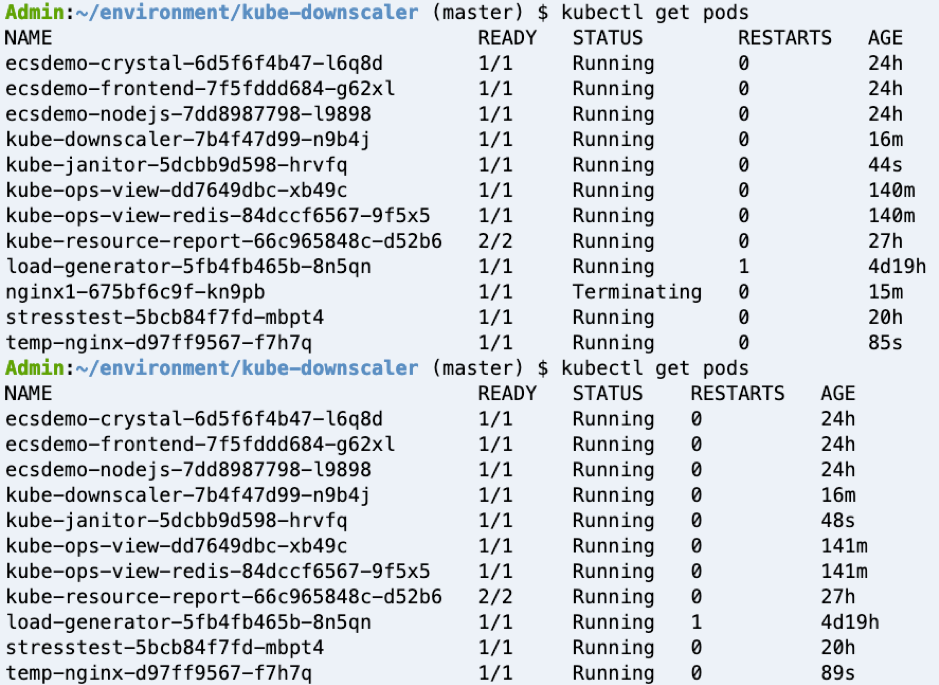Click restarts value 1 in second listing
939x685 pixels.
coord(696,622)
